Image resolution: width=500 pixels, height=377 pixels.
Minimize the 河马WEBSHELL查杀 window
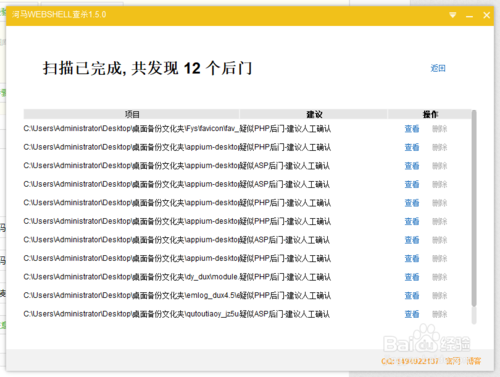469,15
